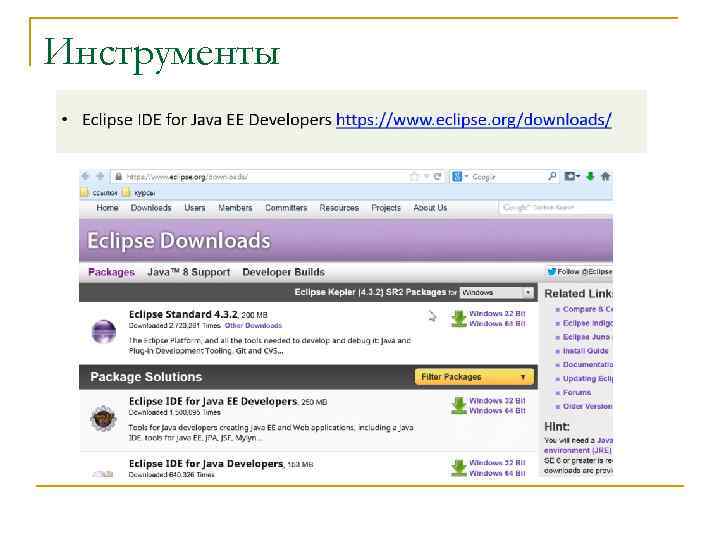Click the browser home icon
Viewport: 720px width, 540px height.
606,176
